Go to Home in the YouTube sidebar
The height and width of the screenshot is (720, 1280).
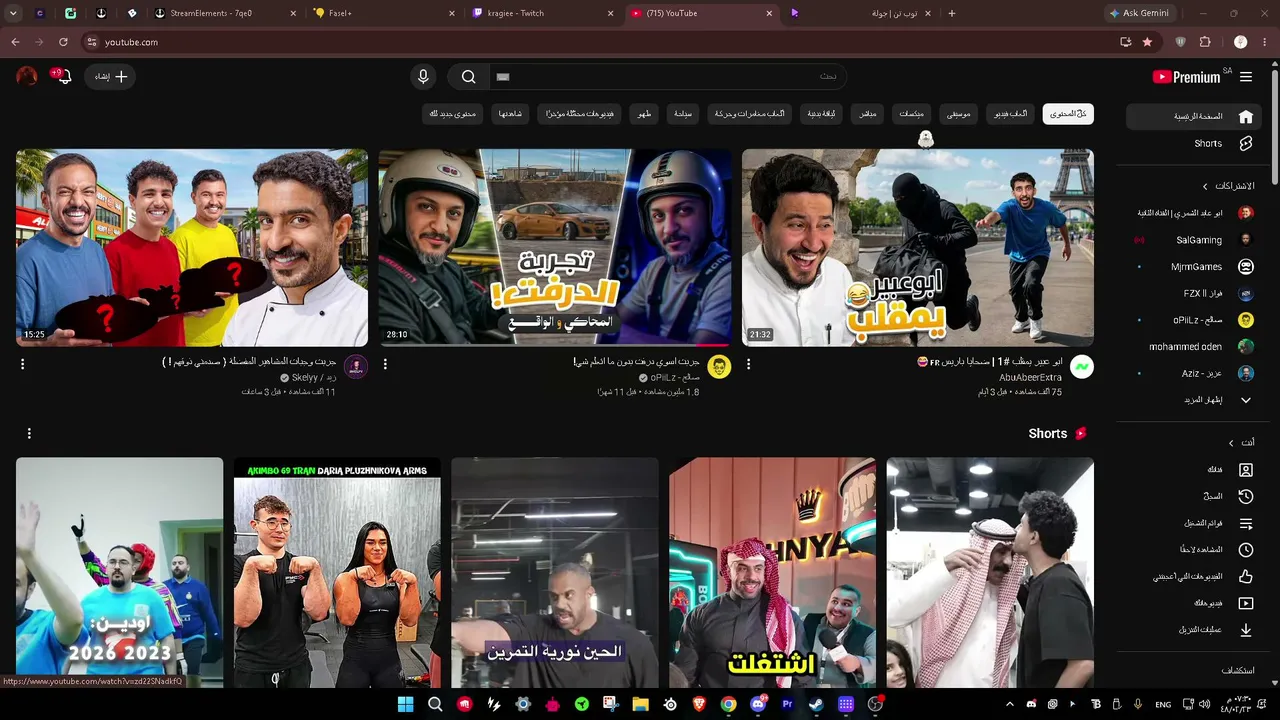coord(1196,116)
